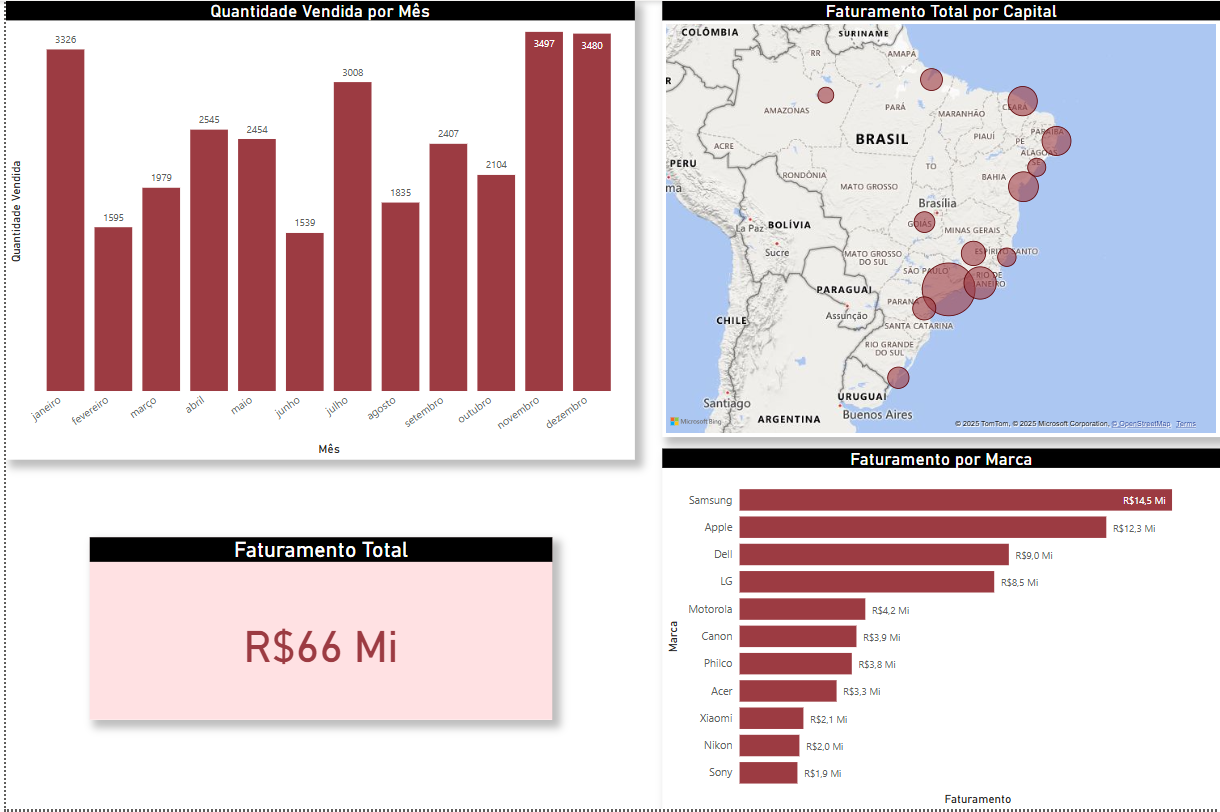Select the abril bar showing 2545
Screen dimensions: 1220x812
click(x=209, y=260)
